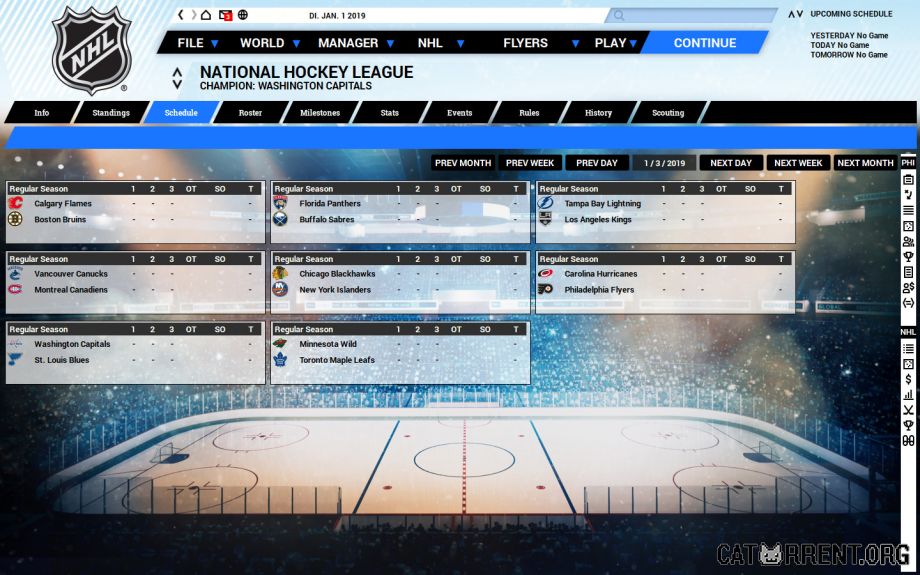Image resolution: width=920 pixels, height=575 pixels.
Task: Switch to the Milestones tab
Action: [x=320, y=113]
